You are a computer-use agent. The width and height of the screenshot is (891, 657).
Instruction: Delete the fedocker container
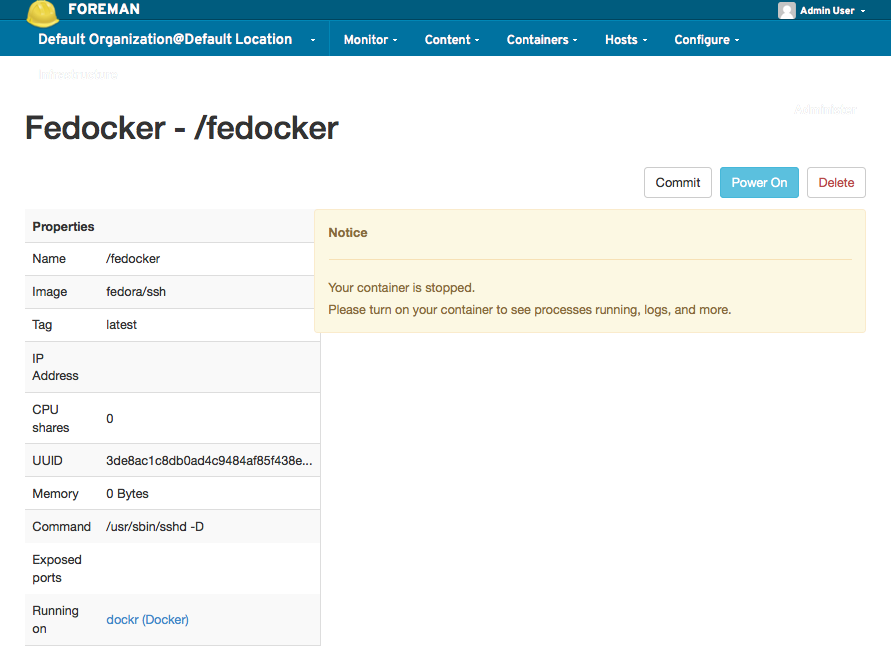[836, 182]
